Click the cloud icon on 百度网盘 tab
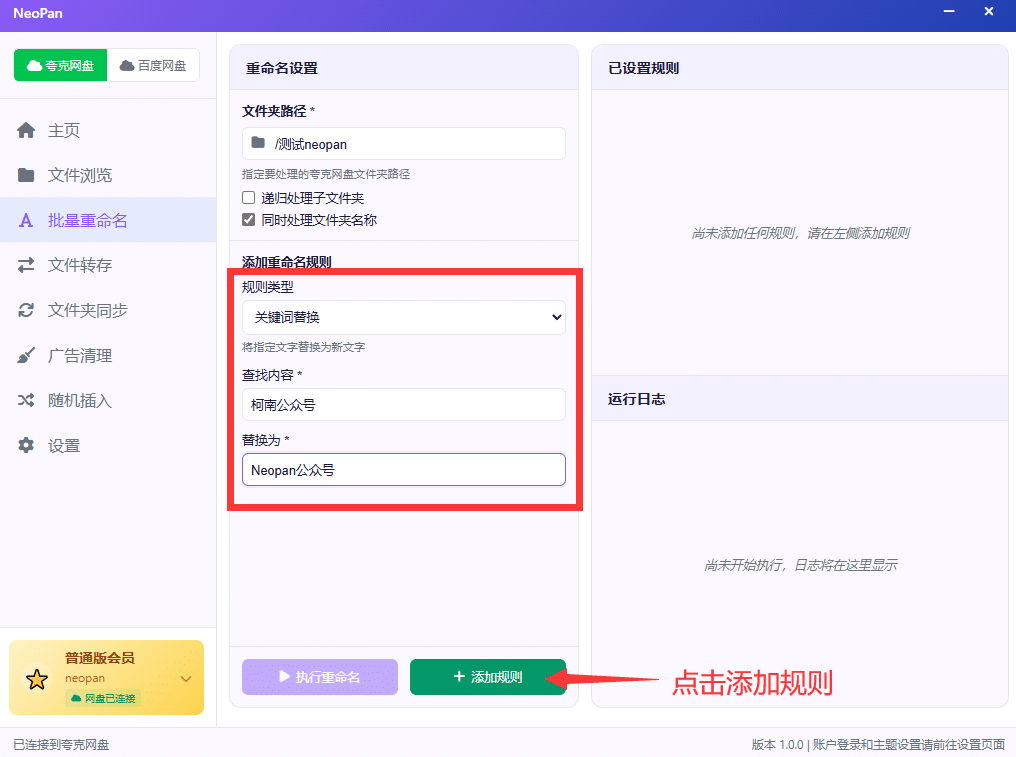This screenshot has width=1016, height=757. point(127,65)
